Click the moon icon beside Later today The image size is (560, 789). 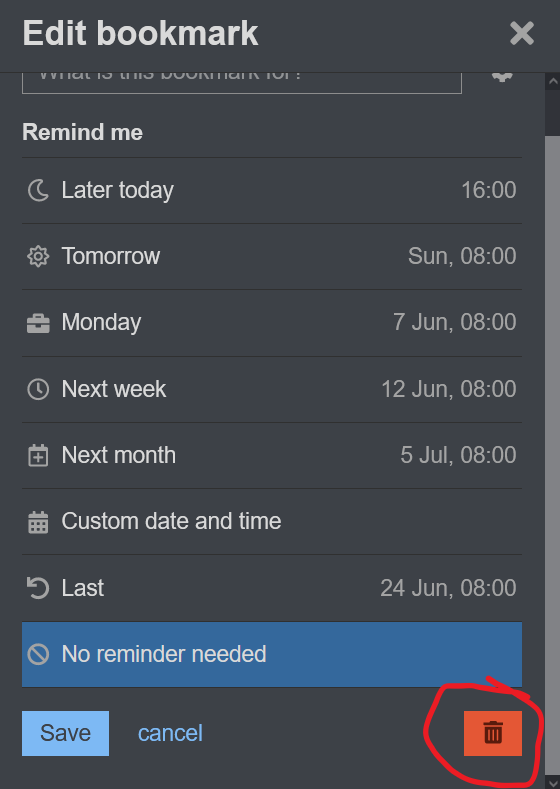[38, 191]
